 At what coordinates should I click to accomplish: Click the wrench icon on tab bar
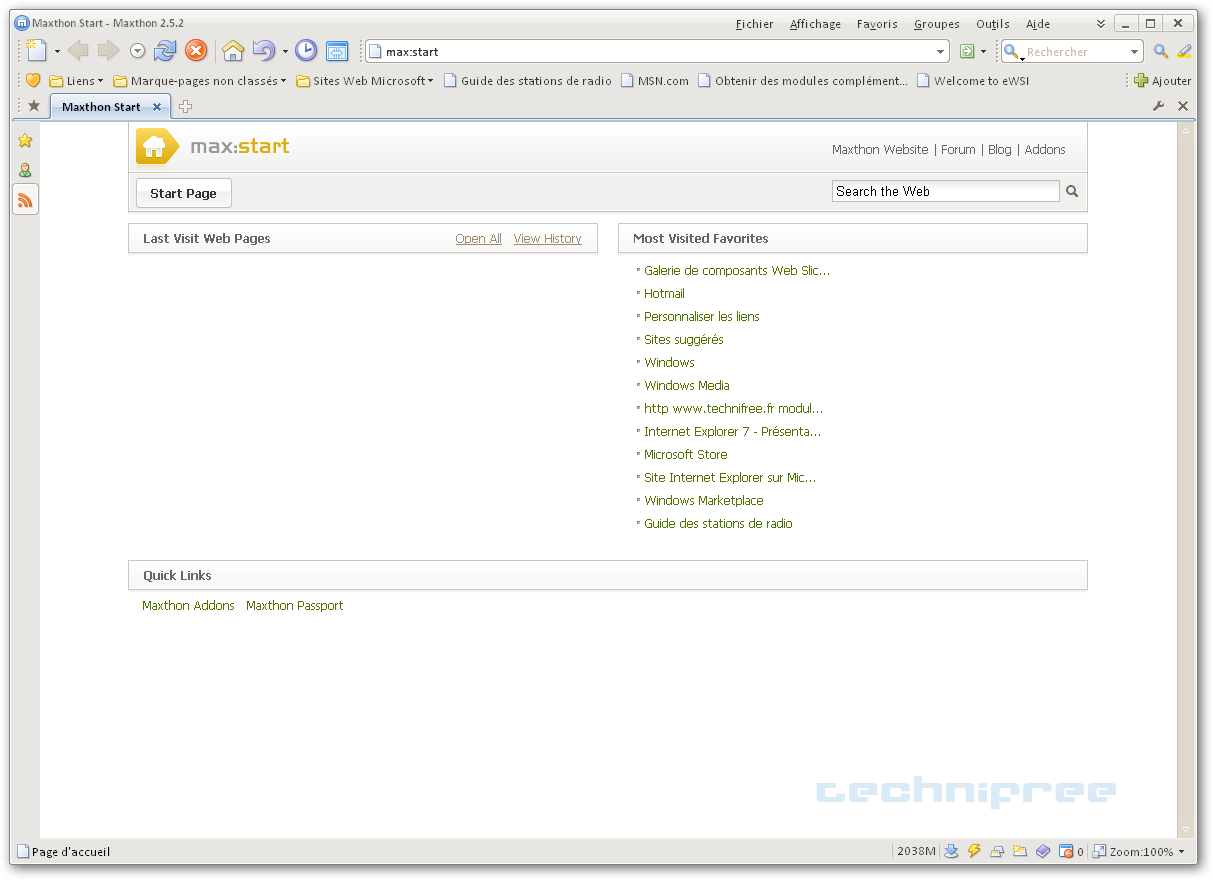pos(1159,106)
